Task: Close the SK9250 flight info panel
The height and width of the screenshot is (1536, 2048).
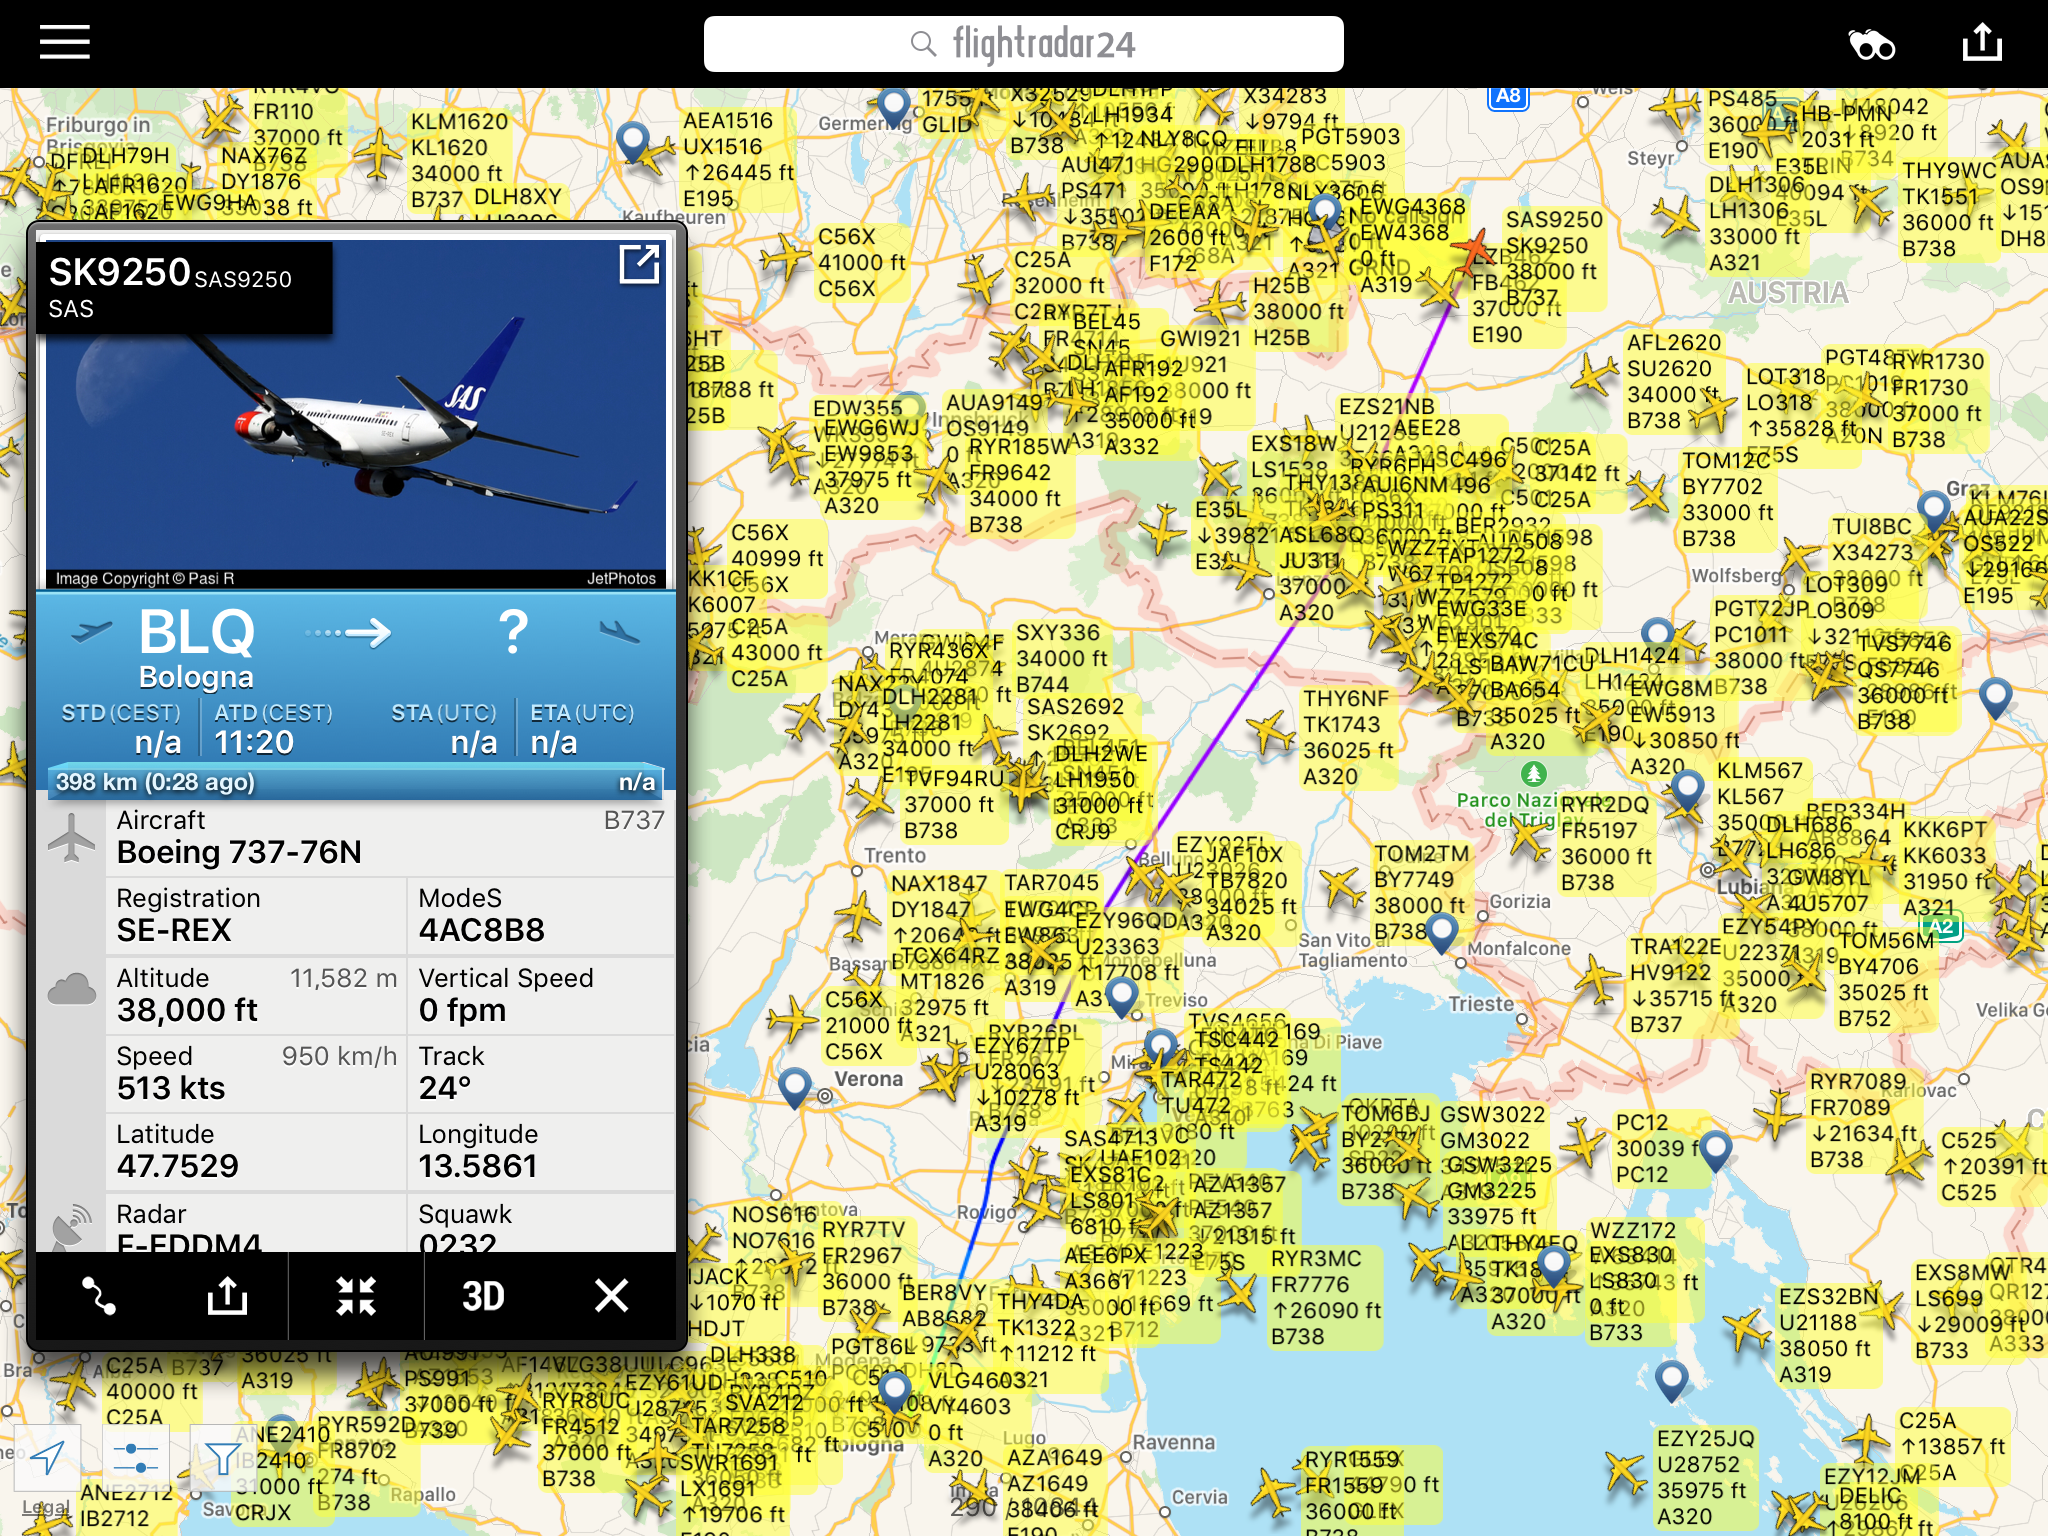Action: pyautogui.click(x=611, y=1295)
